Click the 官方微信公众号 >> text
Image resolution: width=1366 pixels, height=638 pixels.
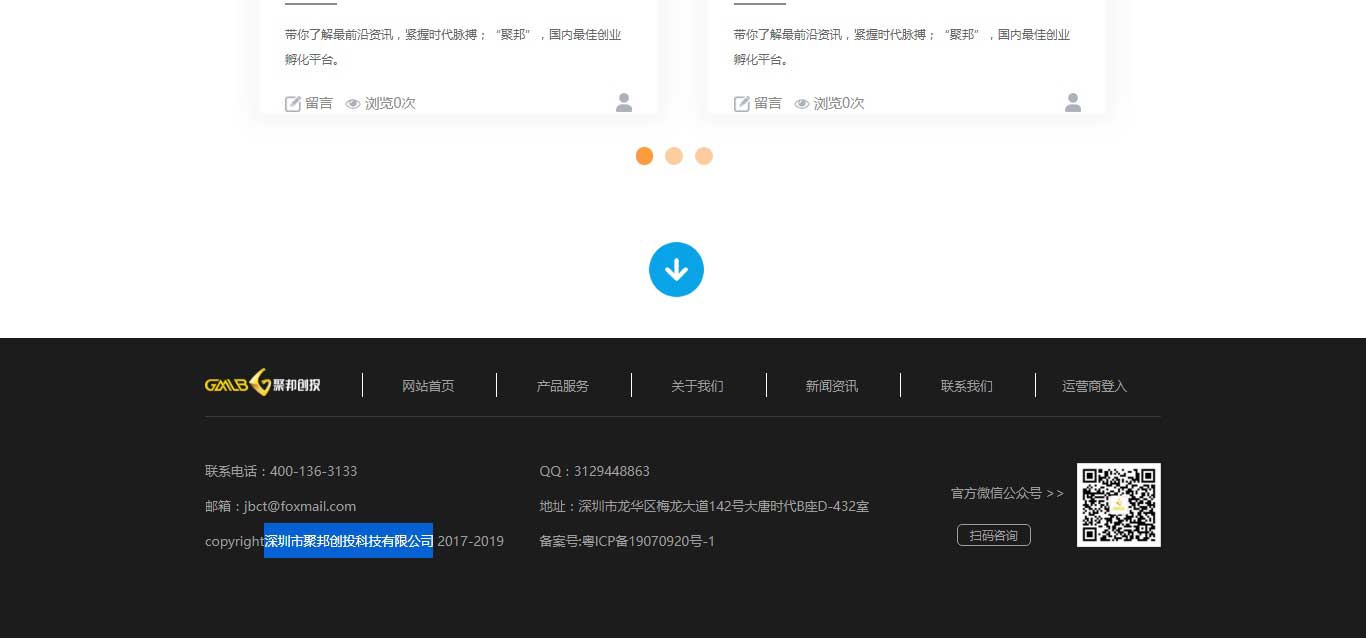pos(1006,492)
